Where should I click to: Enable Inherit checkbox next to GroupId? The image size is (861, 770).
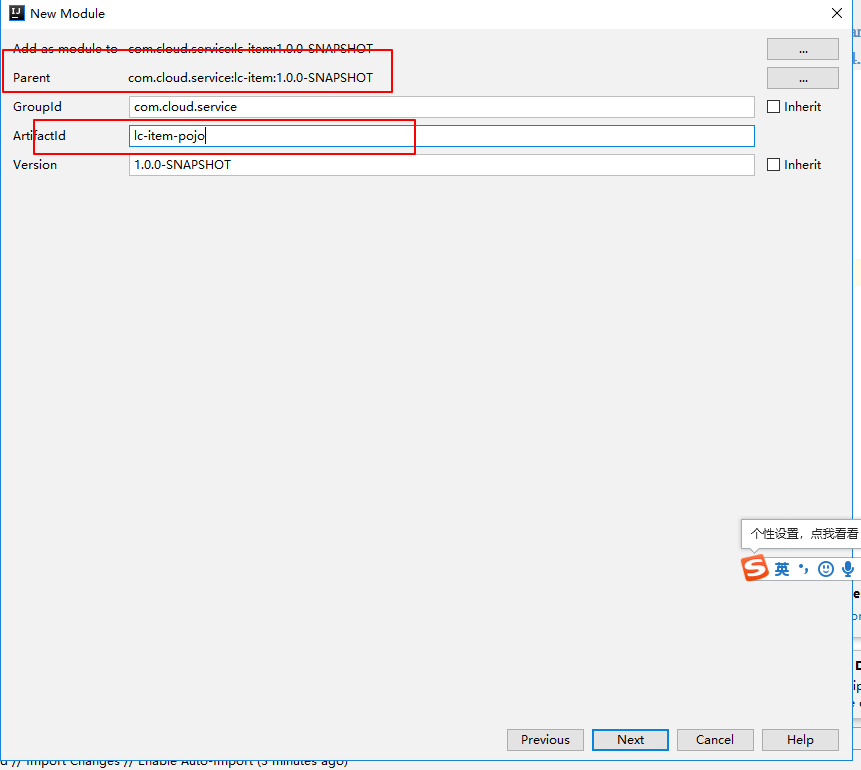click(x=773, y=106)
